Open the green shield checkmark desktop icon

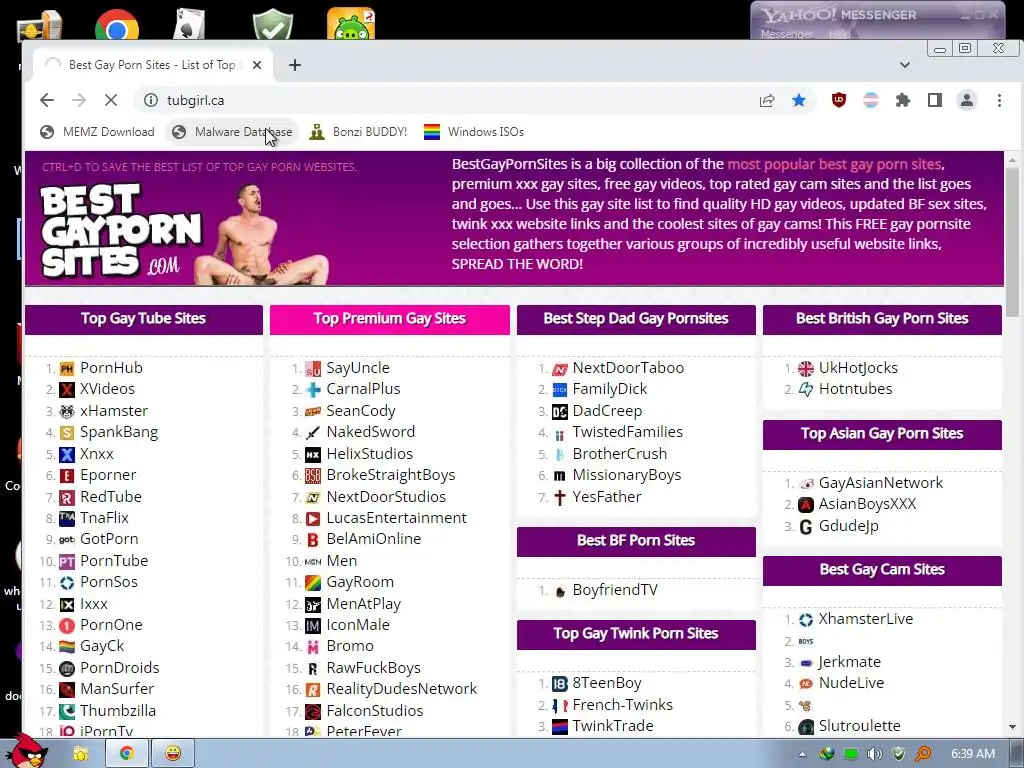point(272,24)
